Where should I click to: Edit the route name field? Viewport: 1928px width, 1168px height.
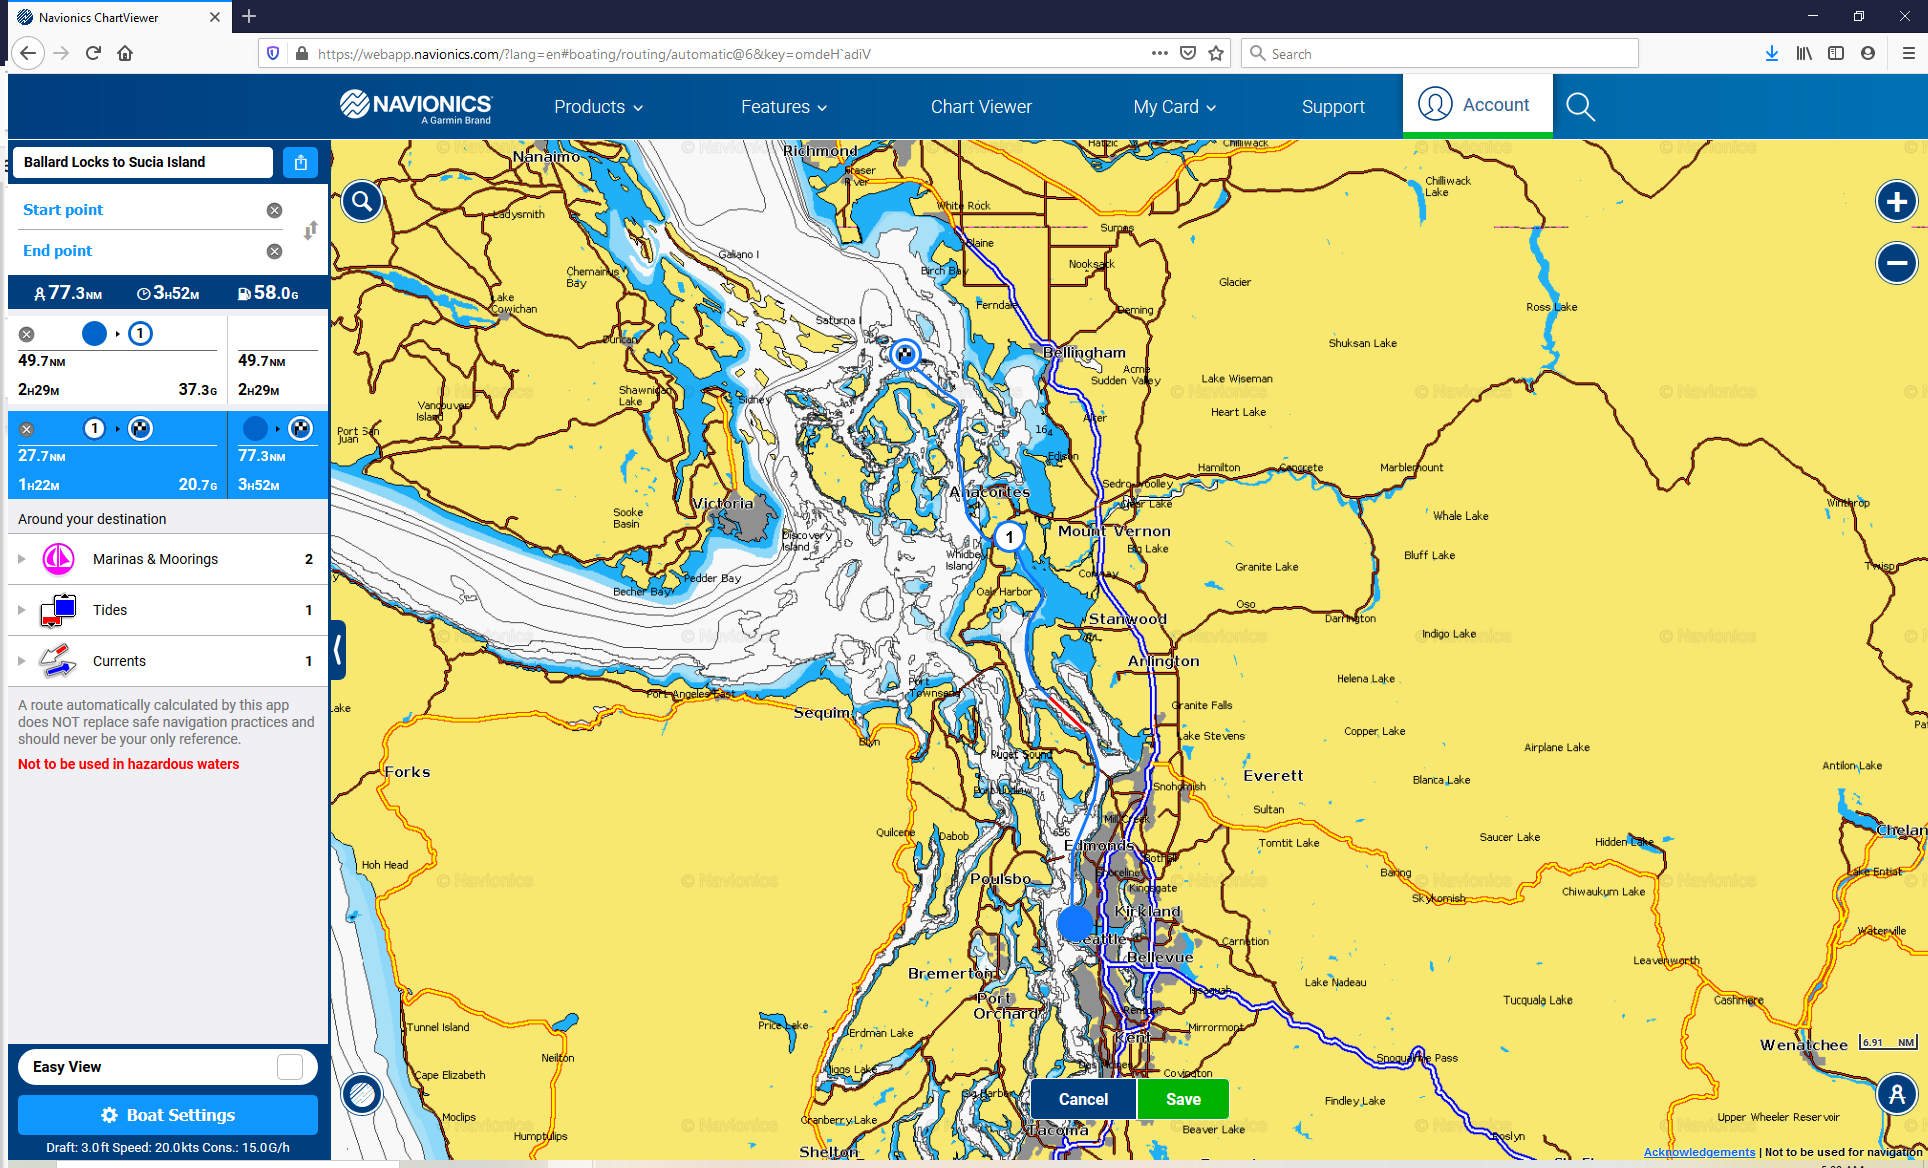[143, 162]
